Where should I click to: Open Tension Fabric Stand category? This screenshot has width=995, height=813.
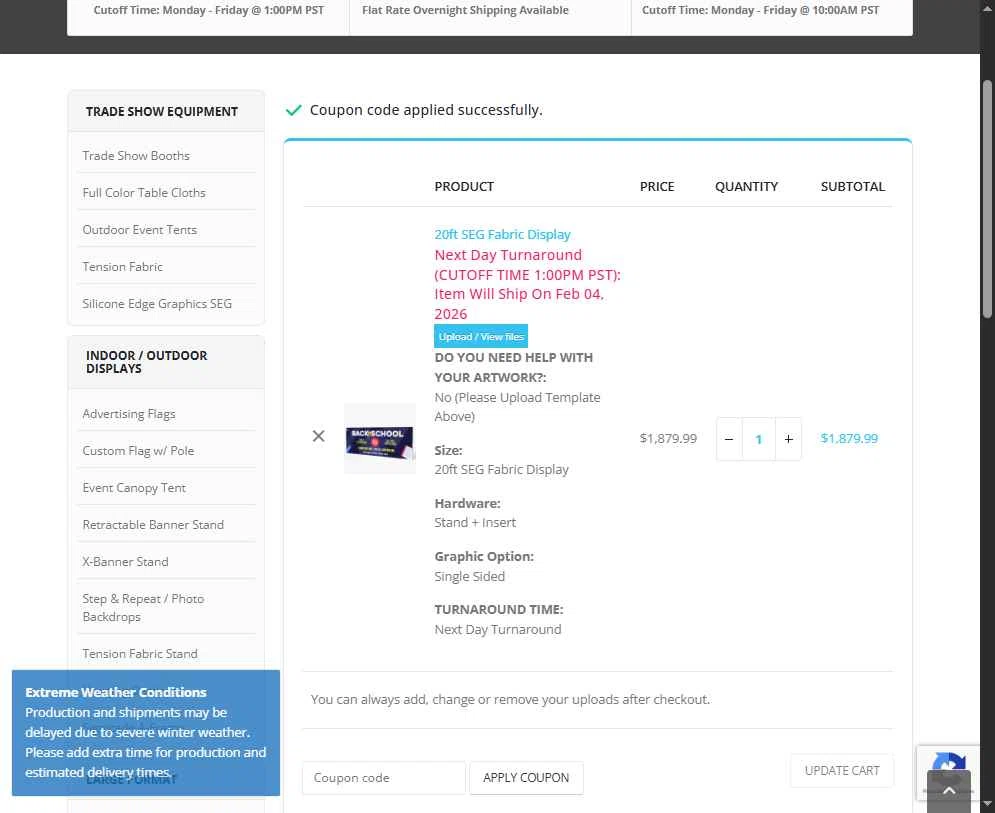pos(140,653)
